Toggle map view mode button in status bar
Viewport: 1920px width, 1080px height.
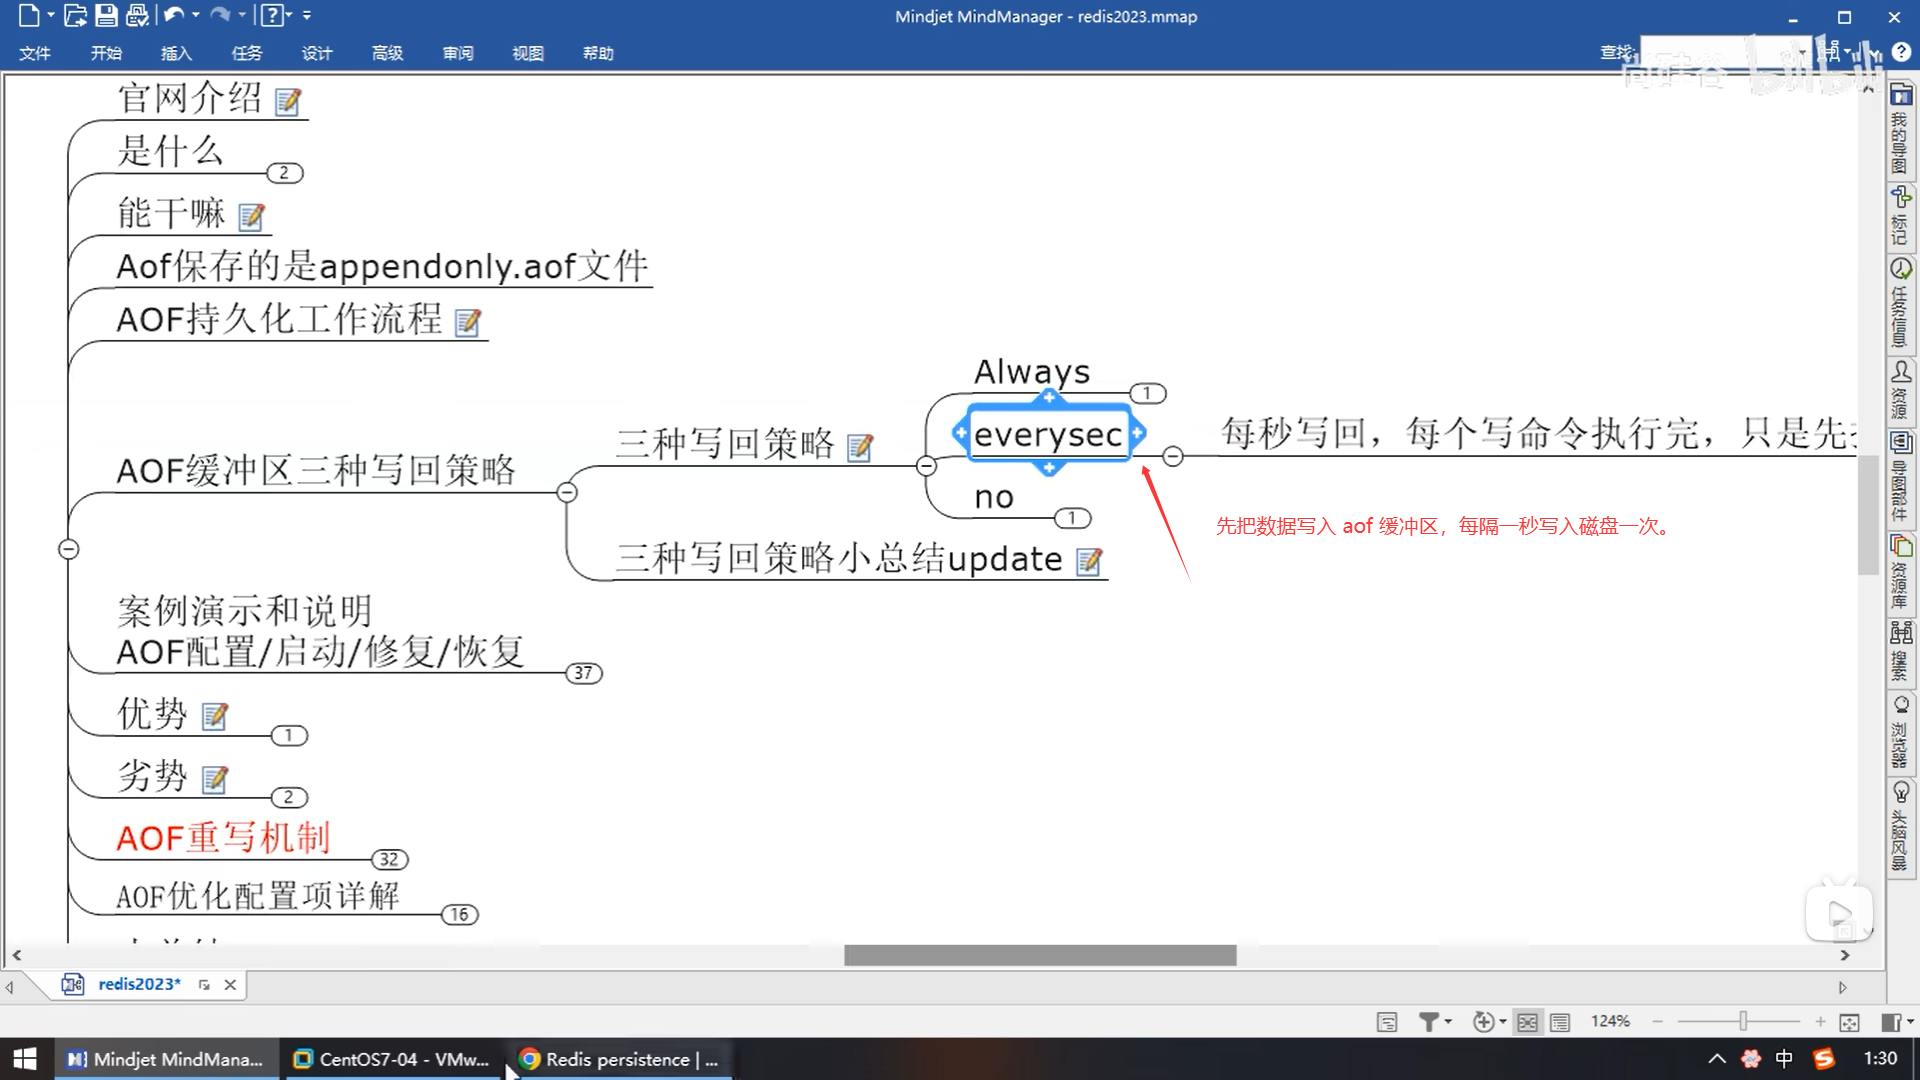pos(1527,1021)
